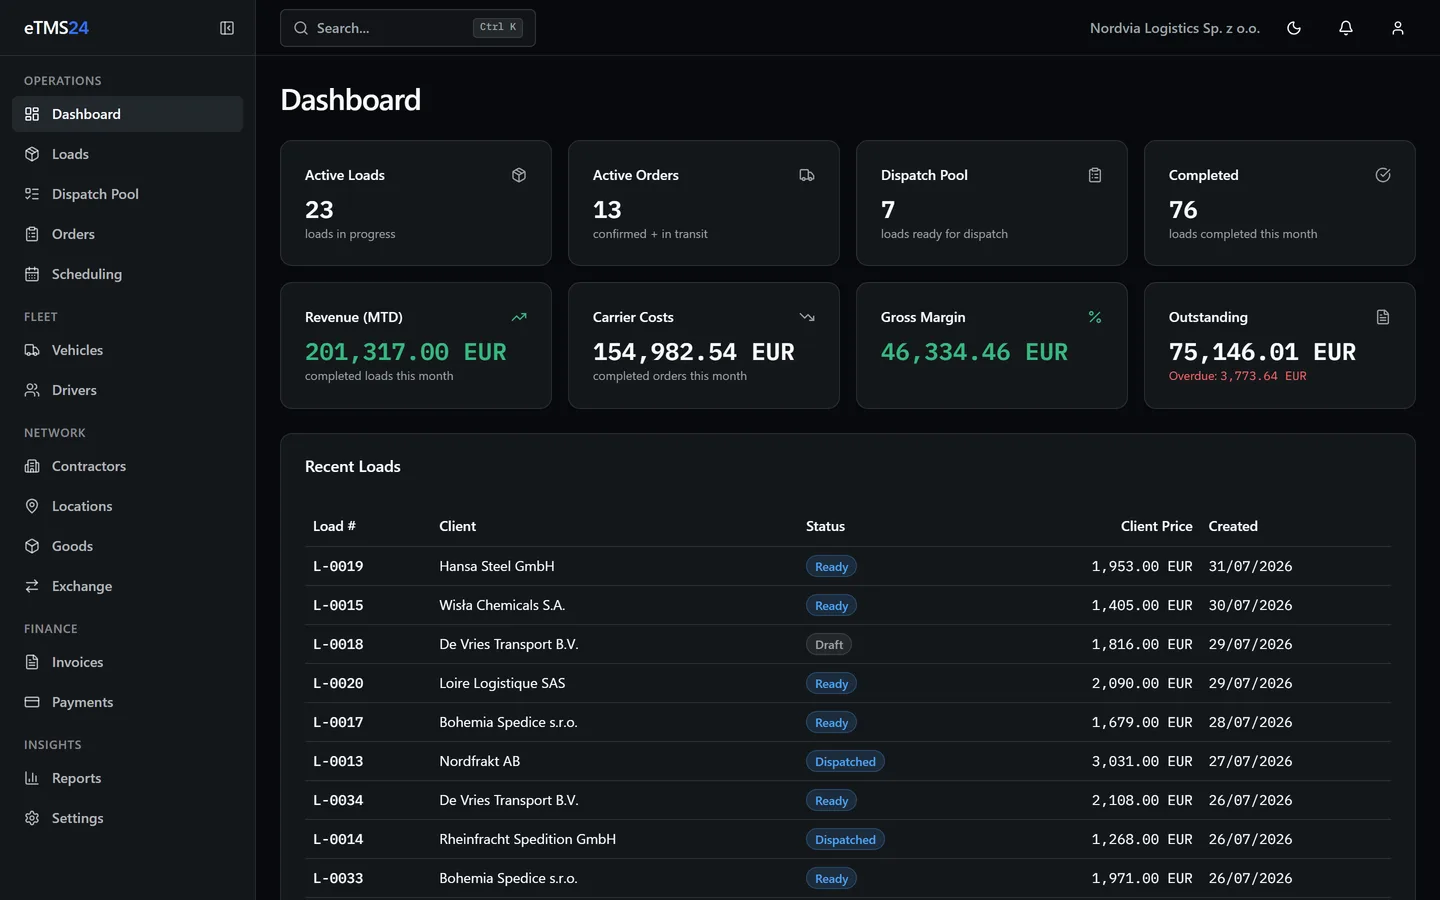Click load number L-0033
The height and width of the screenshot is (900, 1440).
338,878
